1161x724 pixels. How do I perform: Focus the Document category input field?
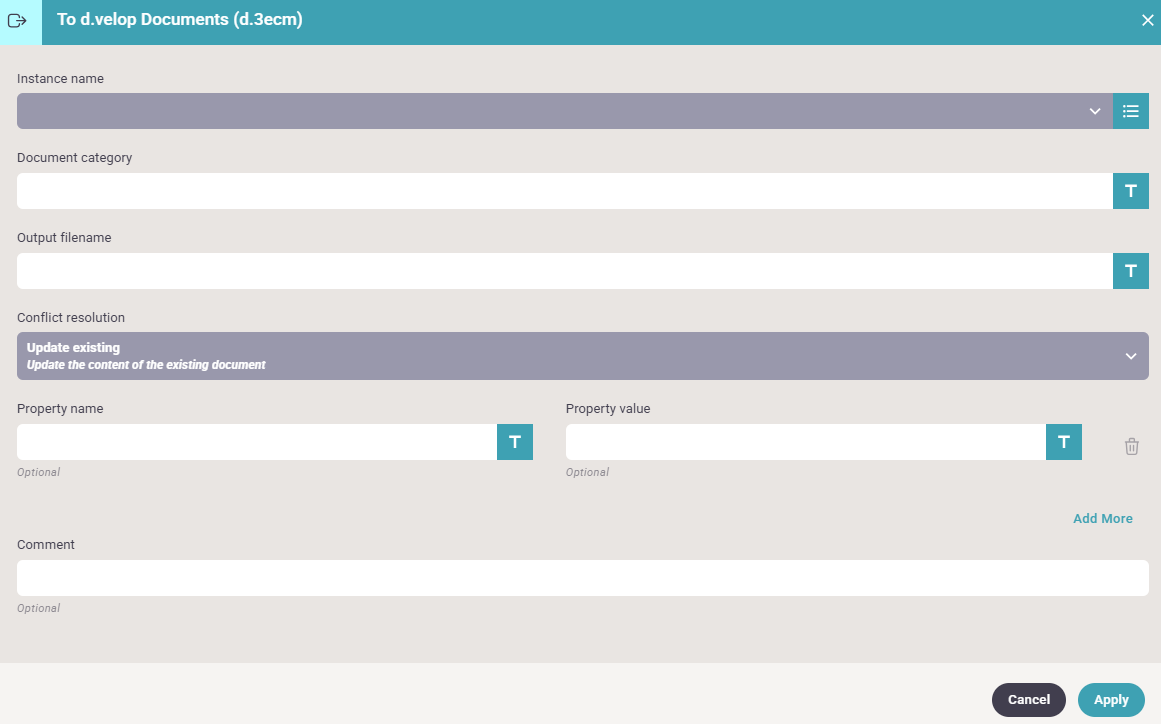(x=565, y=191)
